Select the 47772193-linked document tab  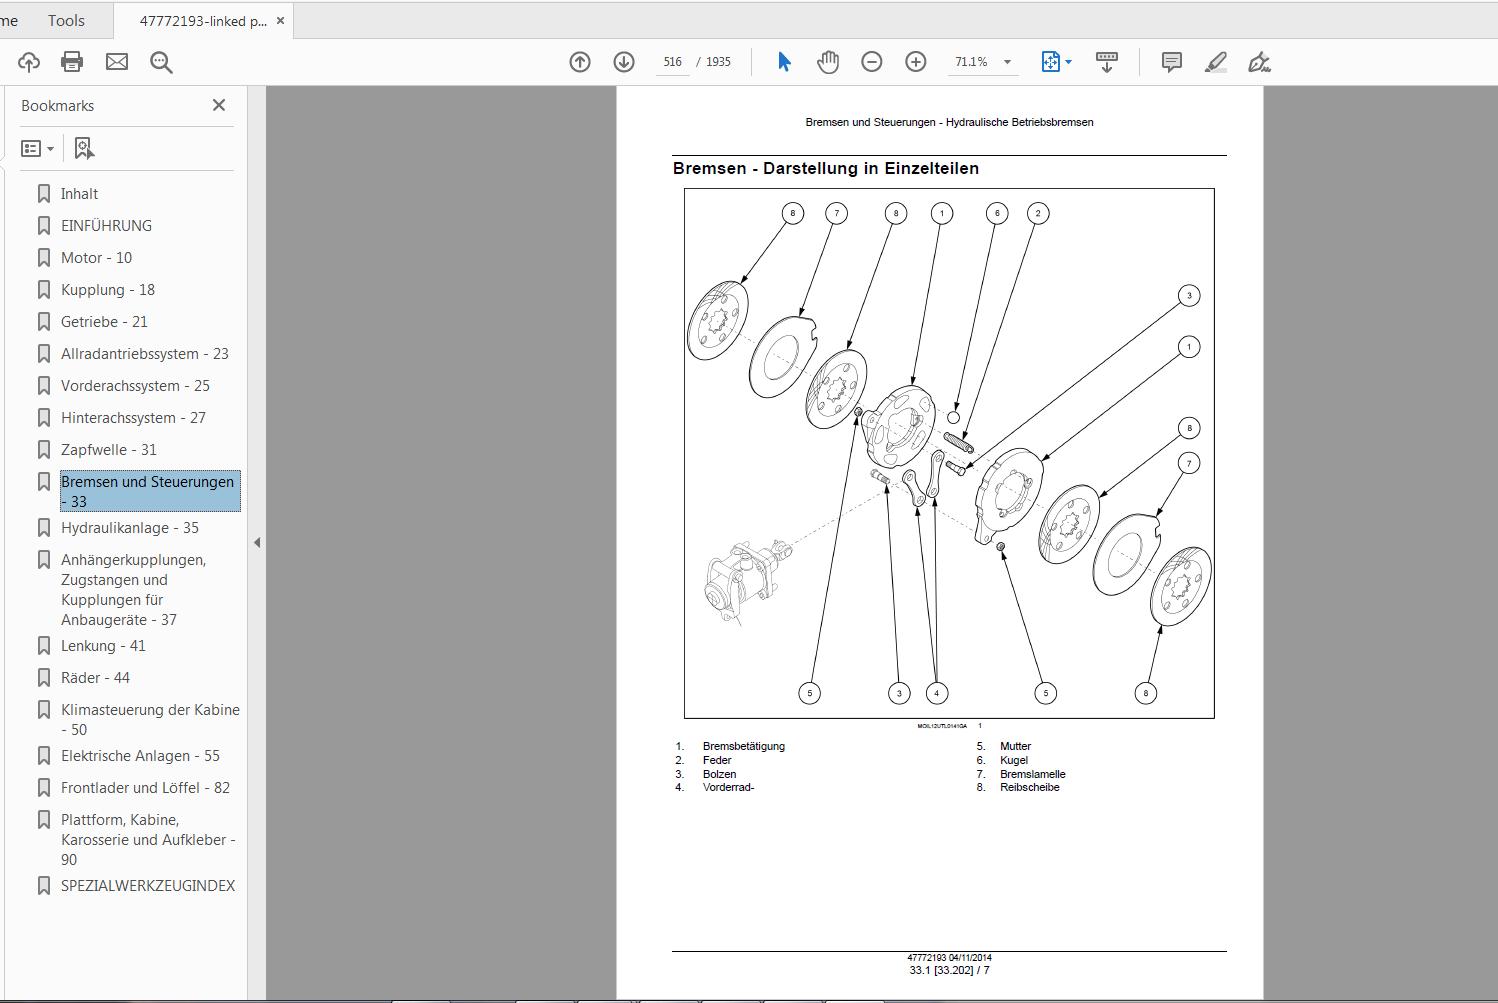coord(196,20)
